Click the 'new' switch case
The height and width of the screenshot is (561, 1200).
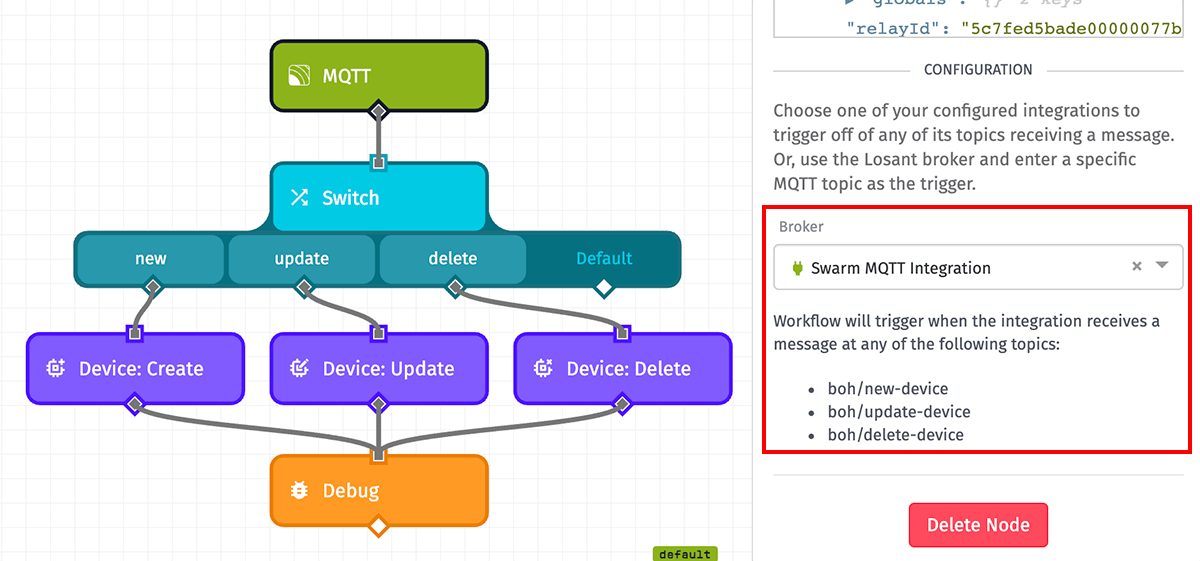click(x=151, y=258)
